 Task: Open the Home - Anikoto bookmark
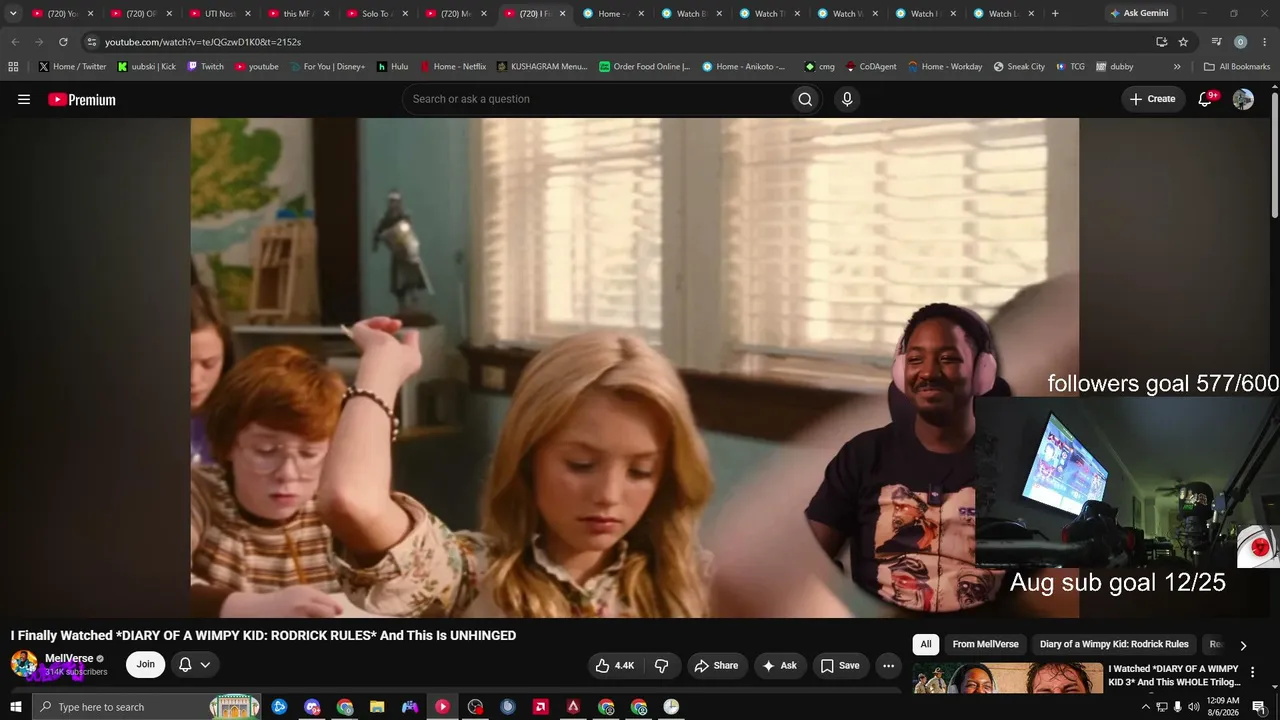tap(744, 67)
